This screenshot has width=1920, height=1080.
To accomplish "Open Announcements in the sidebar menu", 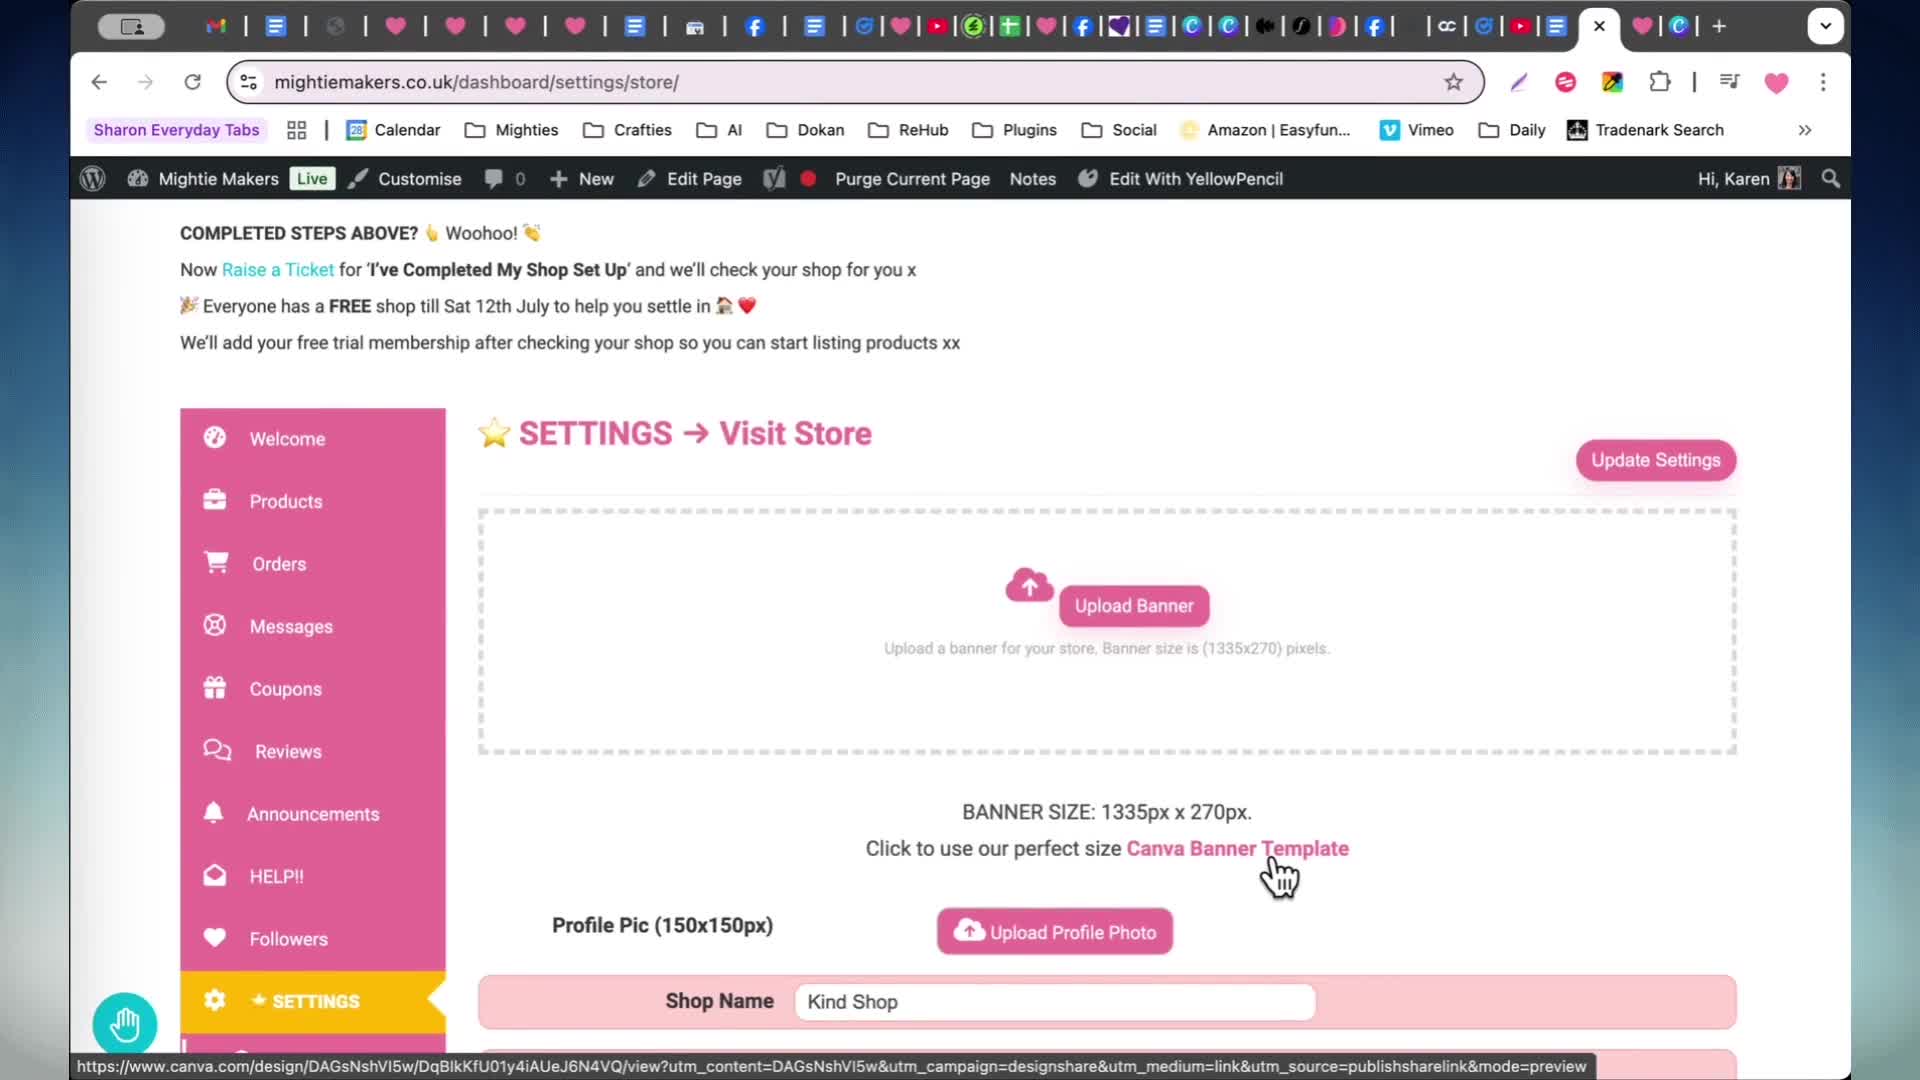I will point(313,814).
